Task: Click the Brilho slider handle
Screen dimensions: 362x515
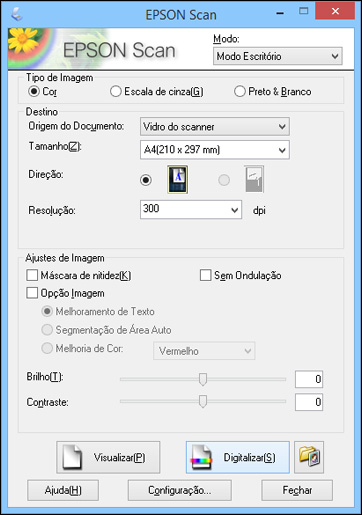Action: [203, 379]
